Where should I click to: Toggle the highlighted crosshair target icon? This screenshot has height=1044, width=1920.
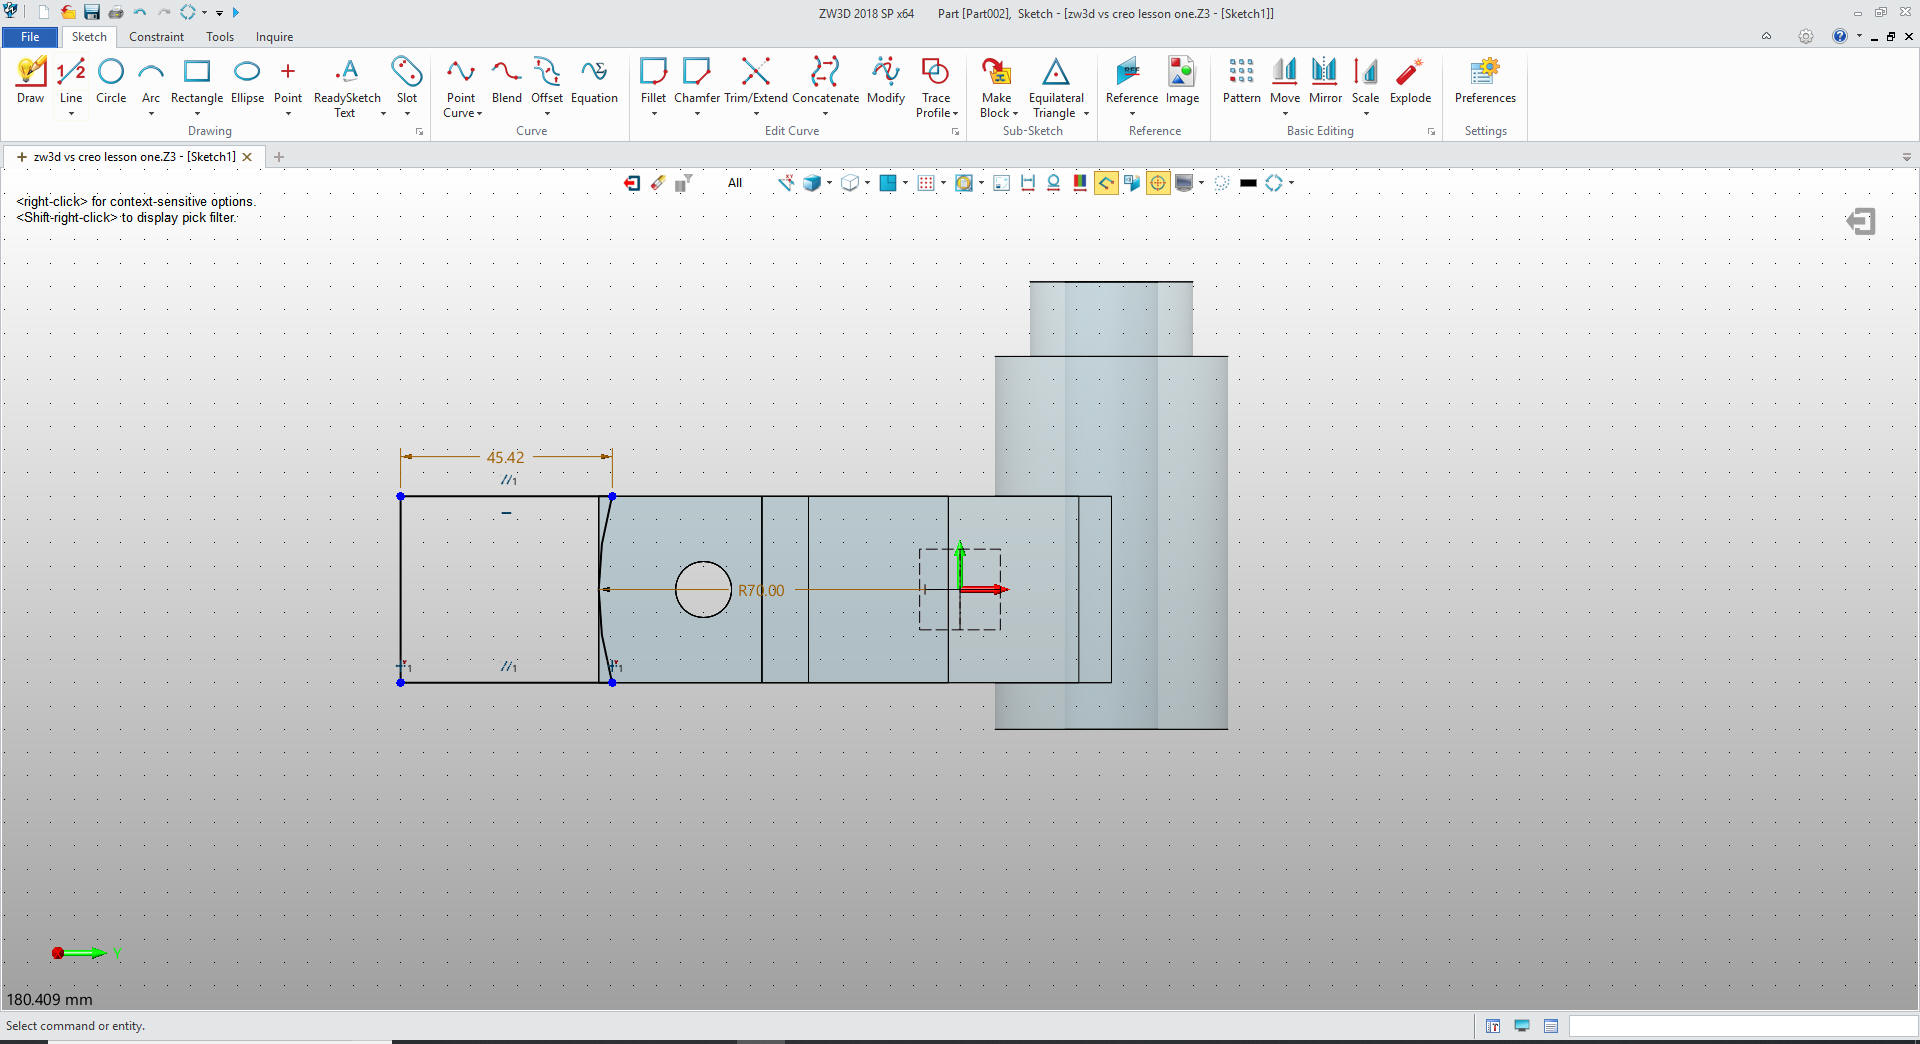[1158, 183]
